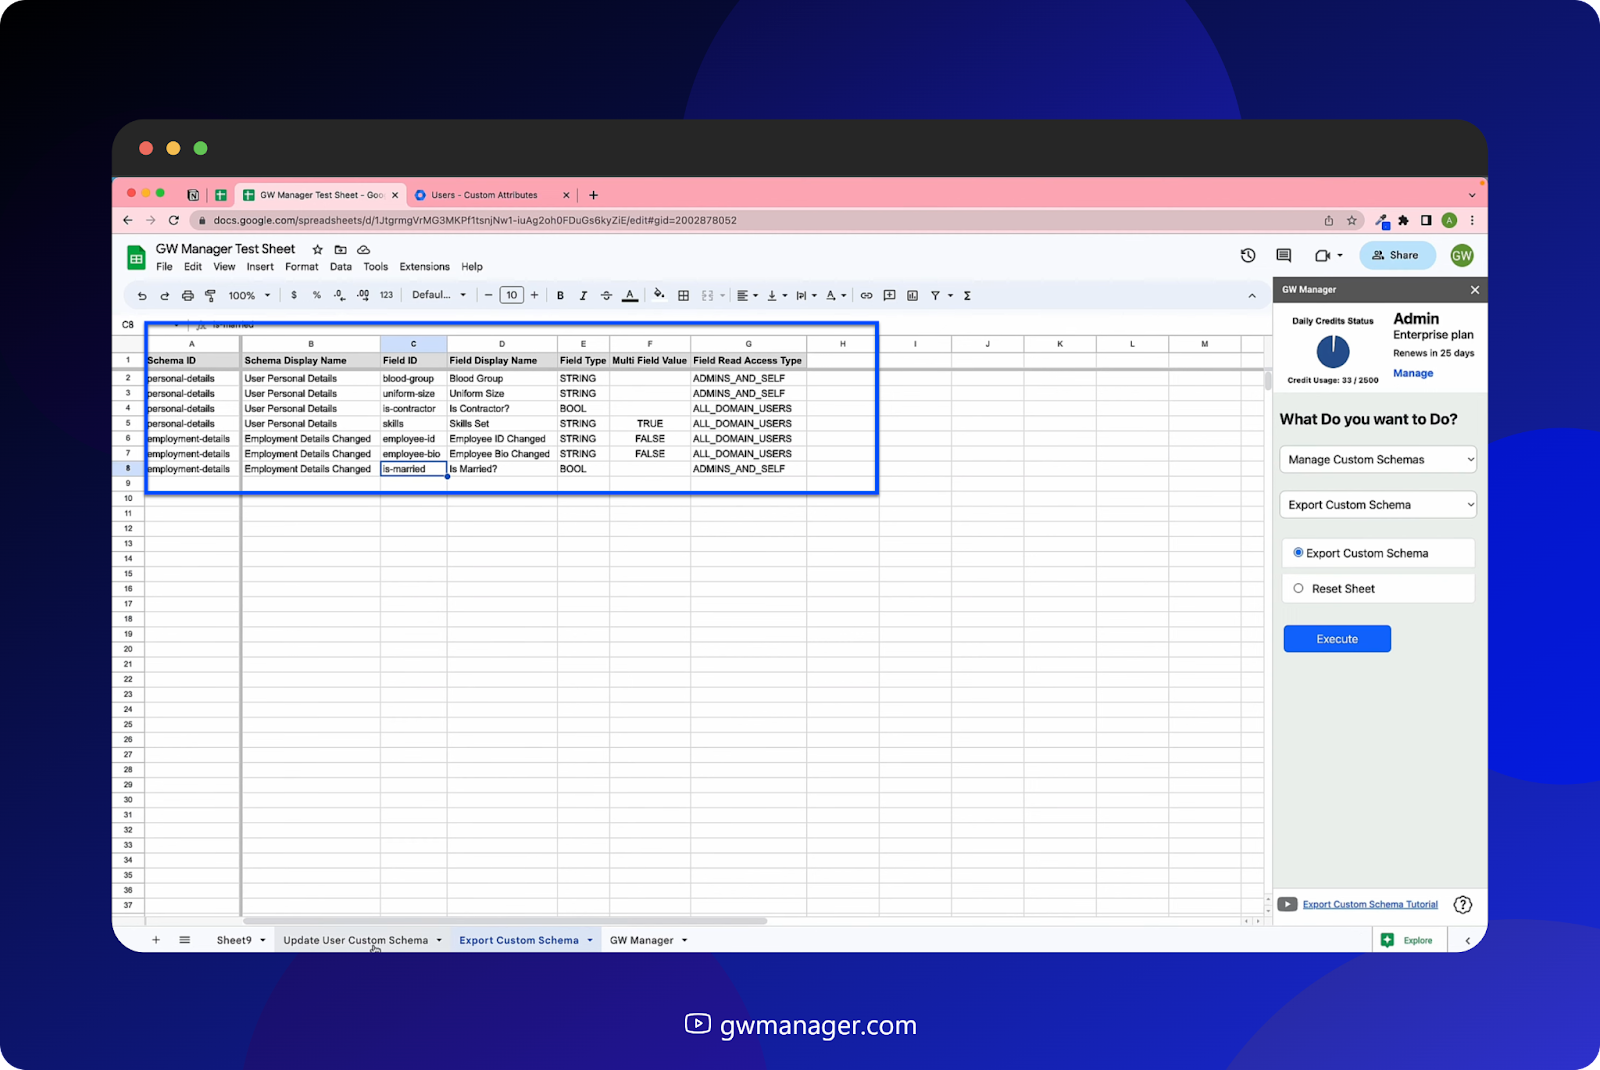This screenshot has width=1600, height=1070.
Task: Select the Export Custom Schema radio option
Action: [1298, 553]
